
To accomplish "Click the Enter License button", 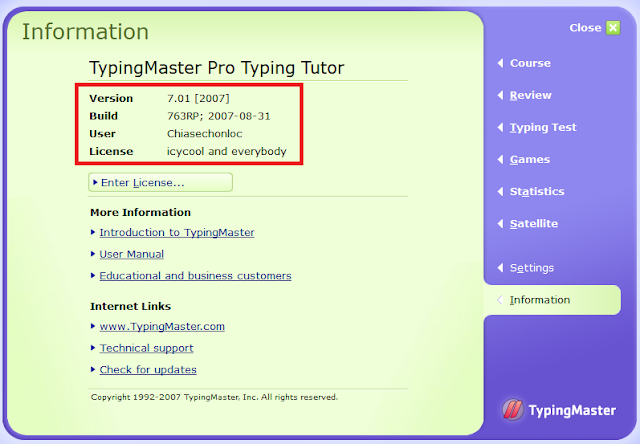I will pos(160,182).
